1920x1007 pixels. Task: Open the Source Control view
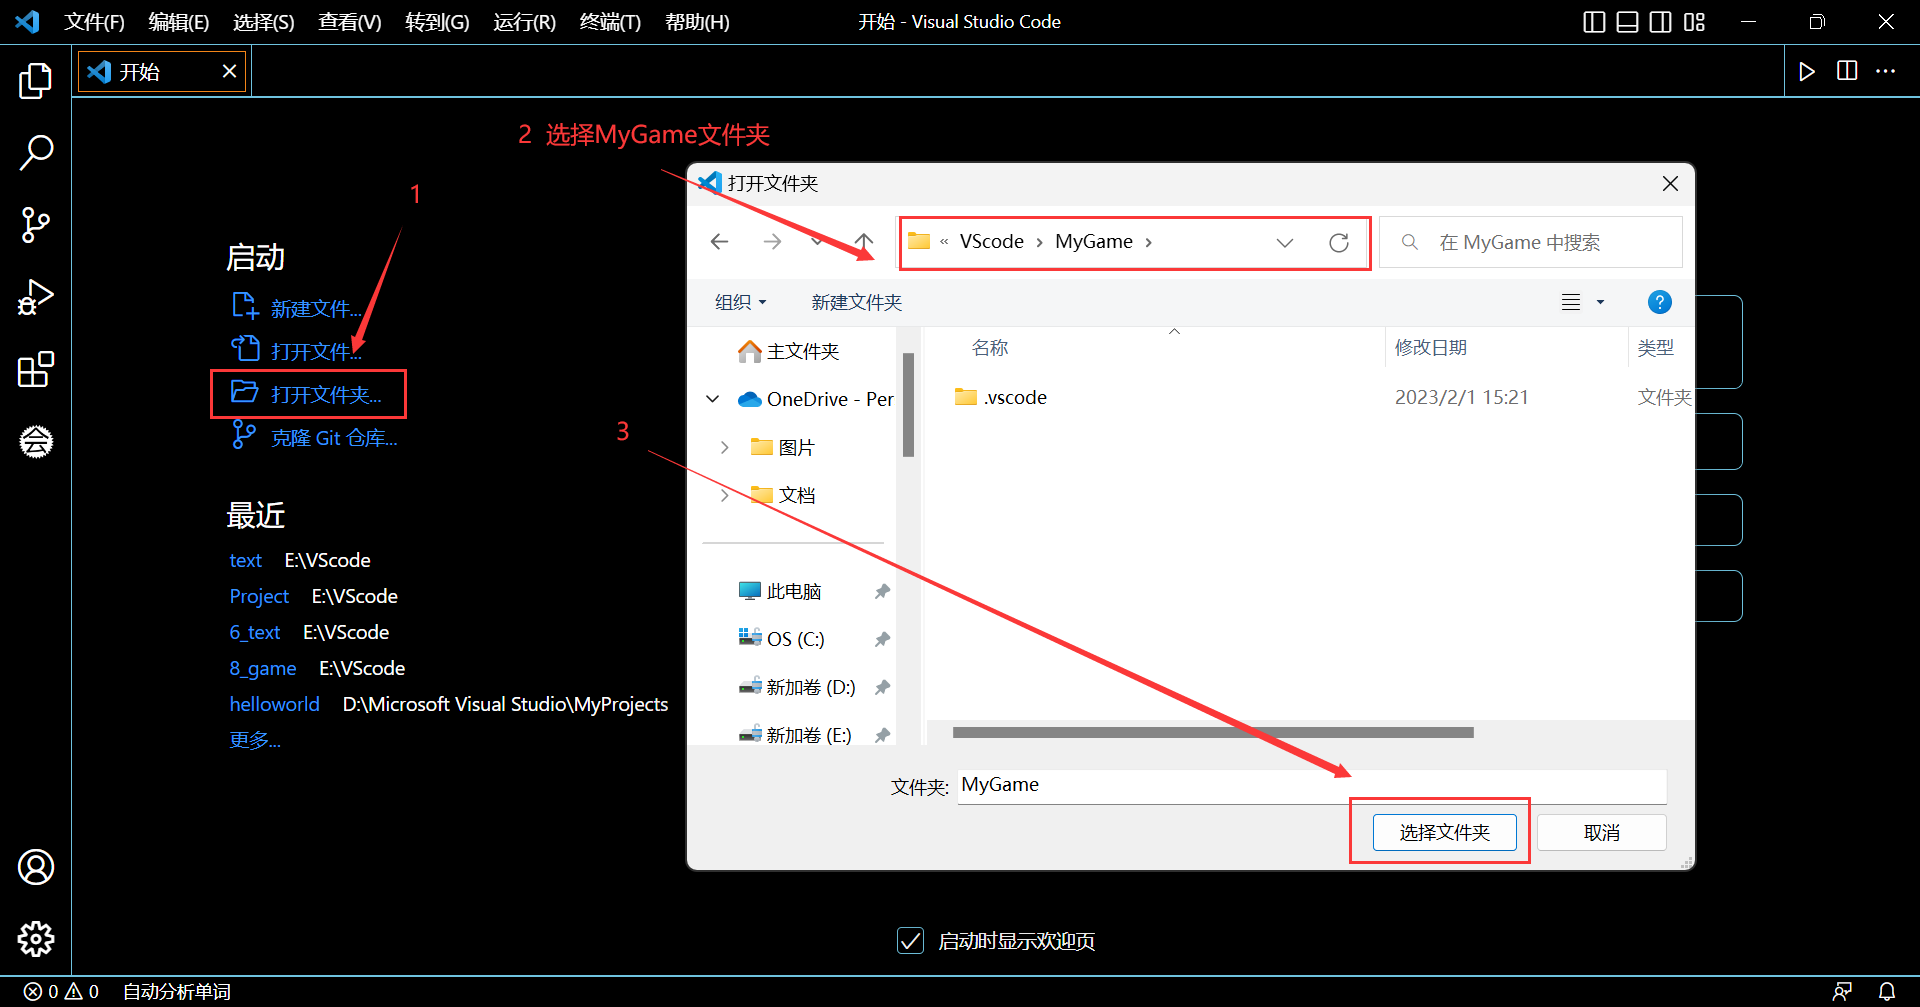tap(36, 225)
